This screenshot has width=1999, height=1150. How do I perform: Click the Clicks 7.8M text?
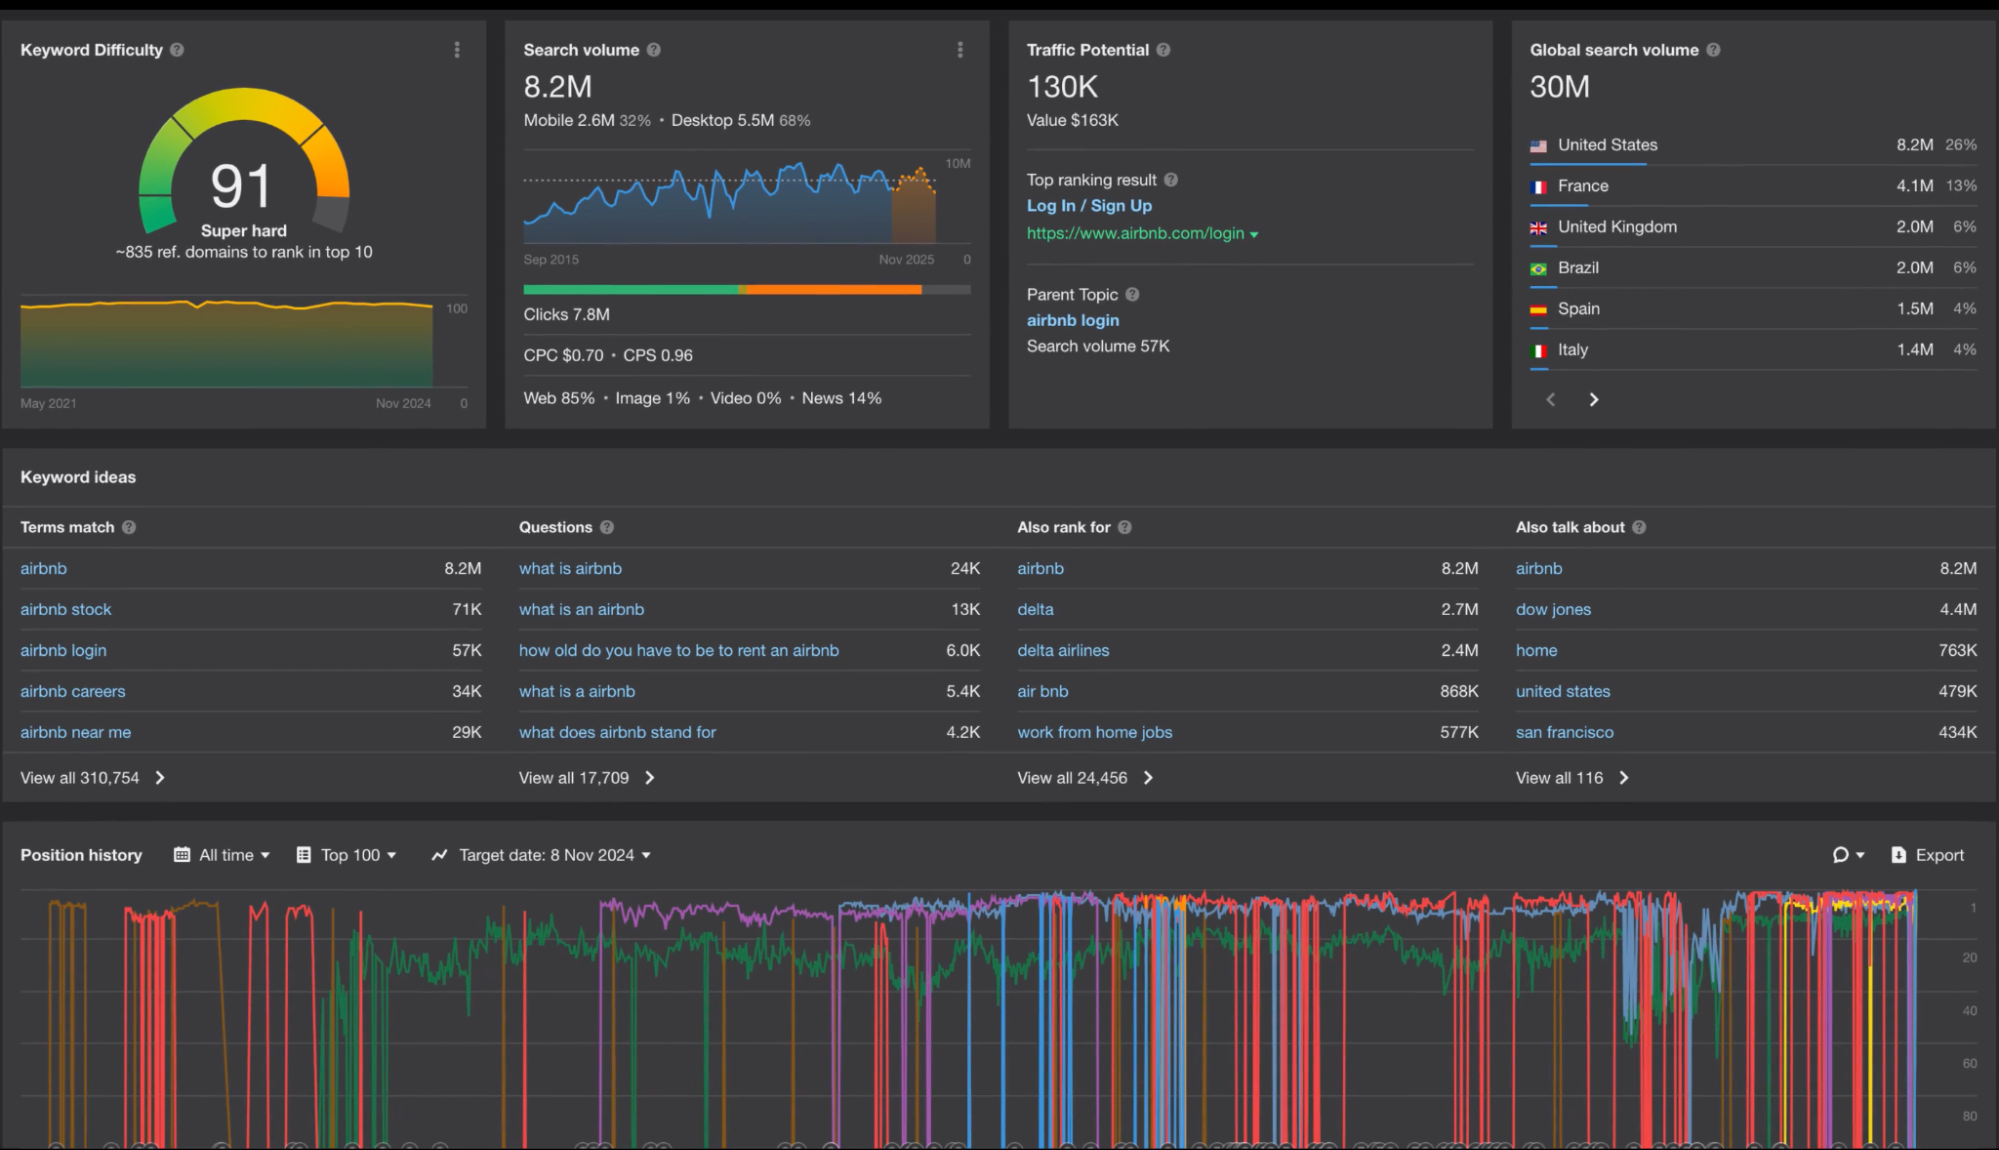566,315
